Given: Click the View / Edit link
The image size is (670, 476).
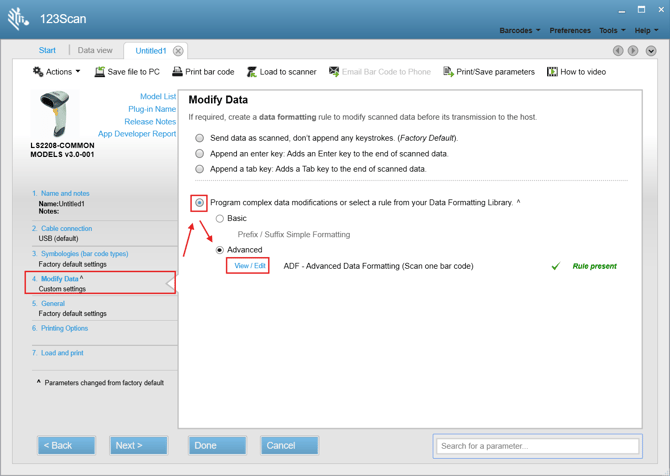Looking at the screenshot, I should pos(249,266).
